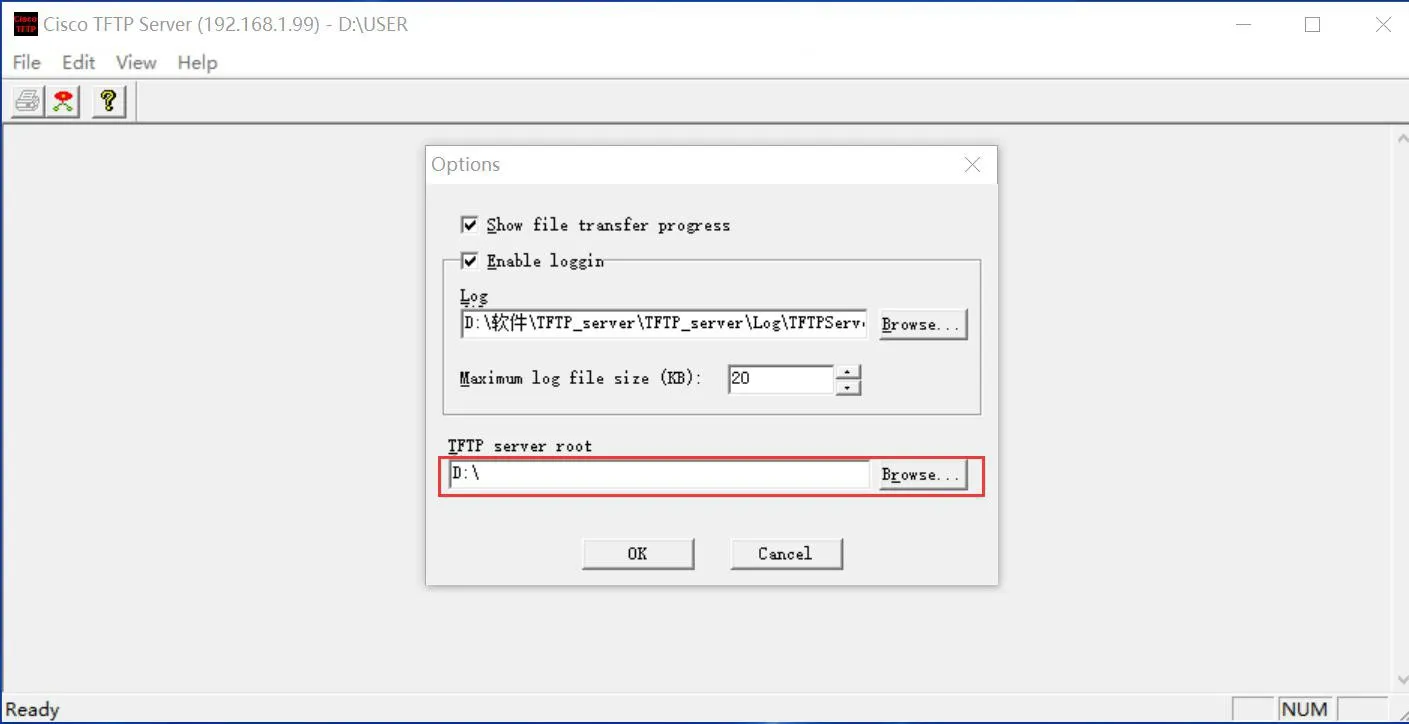Click the grayed-out printer toolbar icon
This screenshot has width=1409, height=724.
[x=28, y=101]
